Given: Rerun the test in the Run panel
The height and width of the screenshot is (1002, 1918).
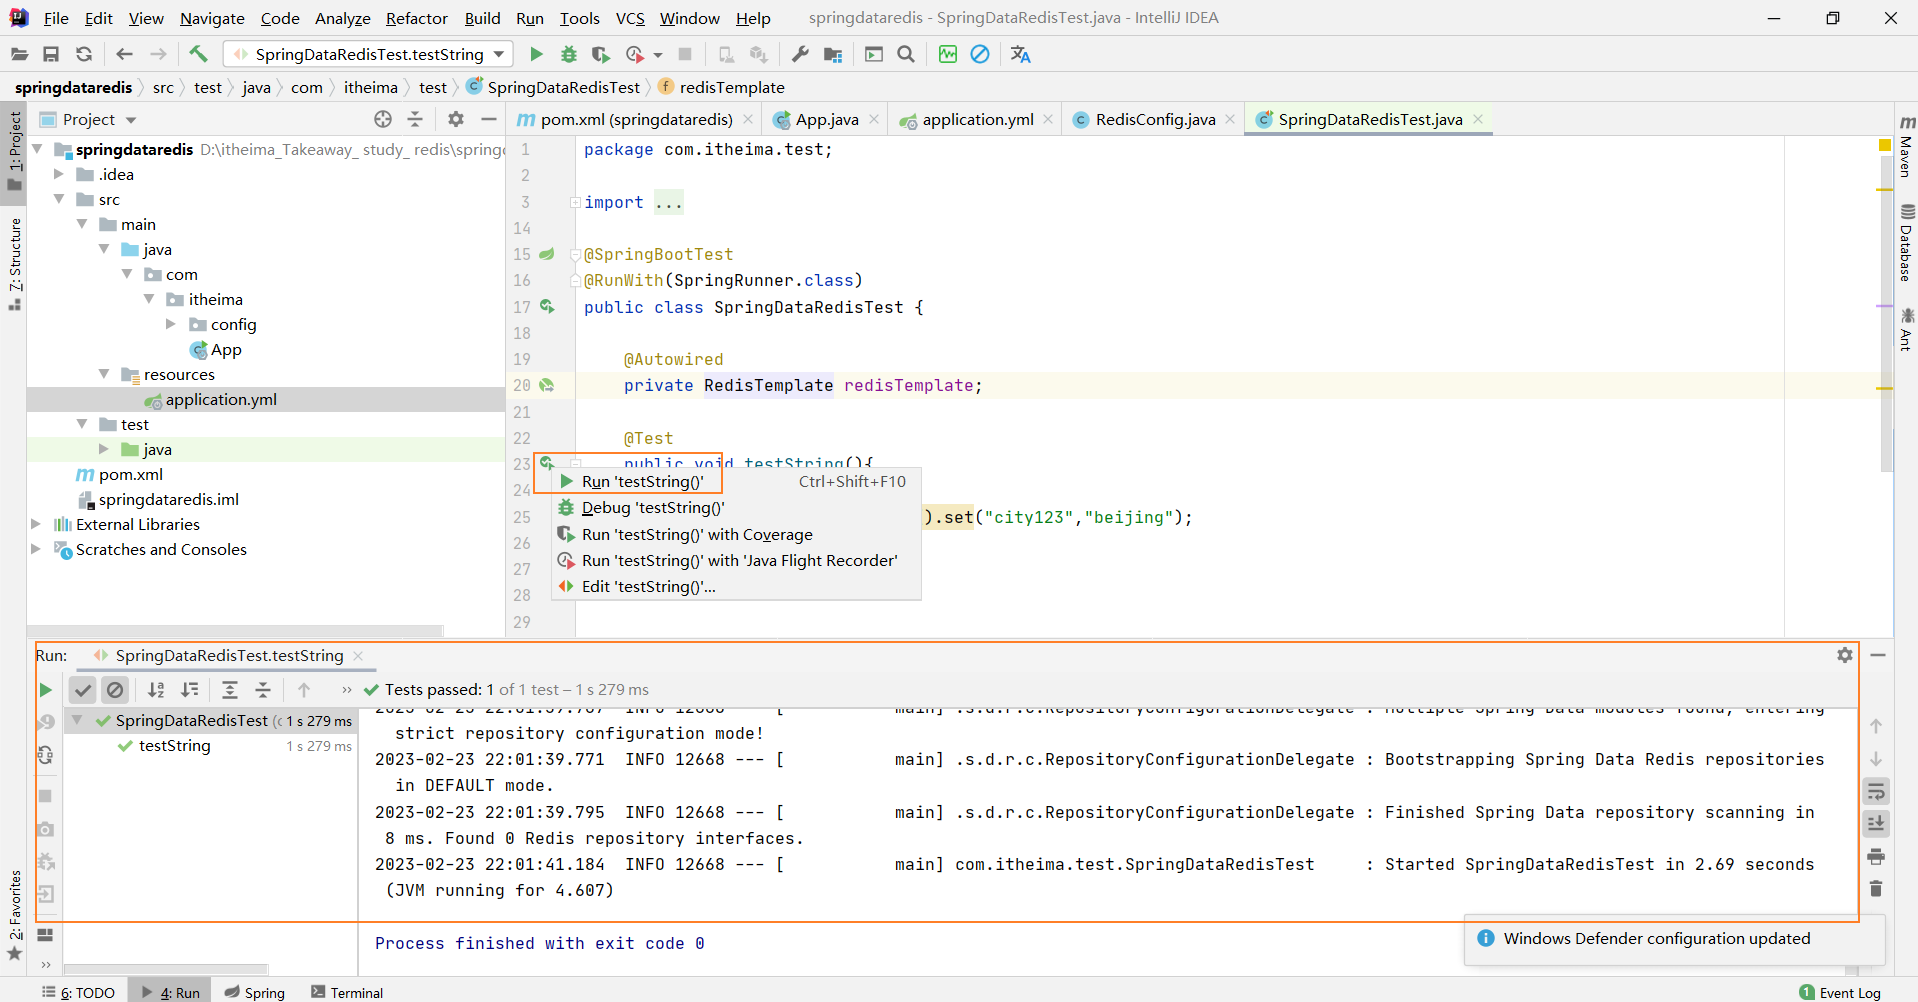Looking at the screenshot, I should tap(45, 689).
